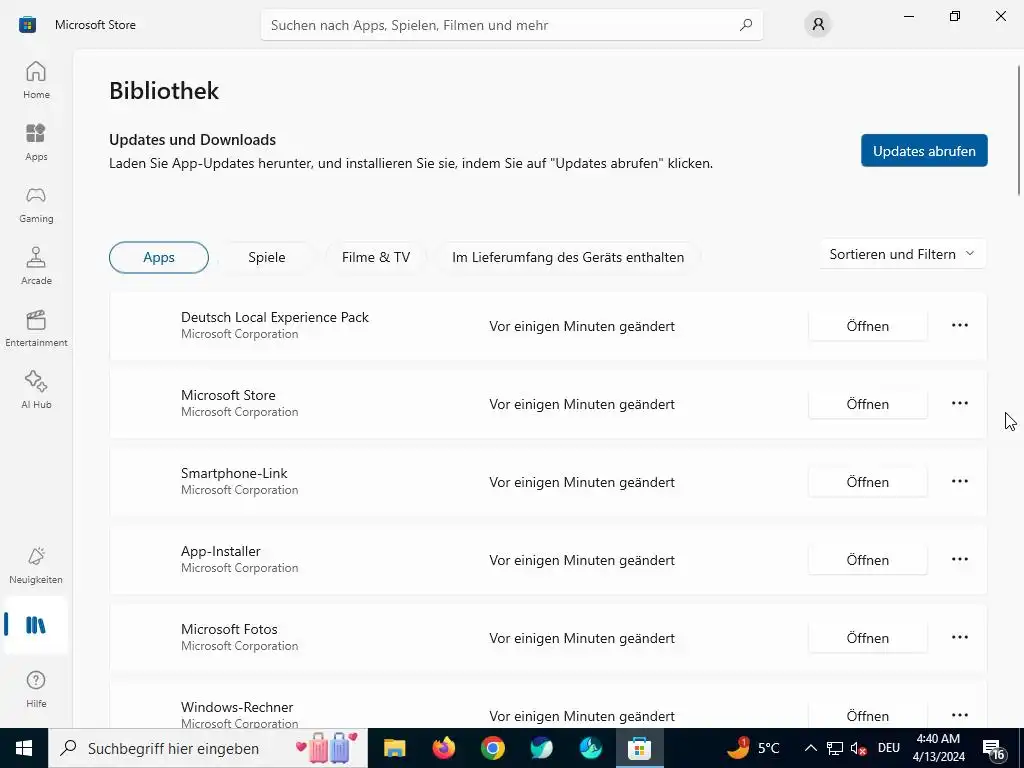The height and width of the screenshot is (768, 1024).
Task: Open the clock showing 4:40 AM
Action: (938, 748)
